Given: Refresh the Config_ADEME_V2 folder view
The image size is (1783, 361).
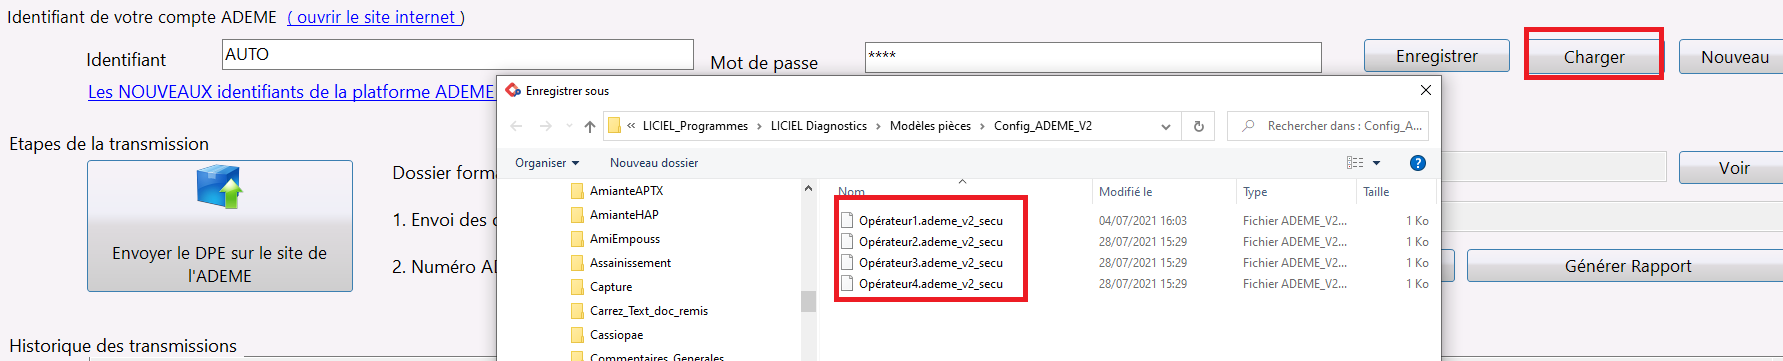Looking at the screenshot, I should (1198, 126).
